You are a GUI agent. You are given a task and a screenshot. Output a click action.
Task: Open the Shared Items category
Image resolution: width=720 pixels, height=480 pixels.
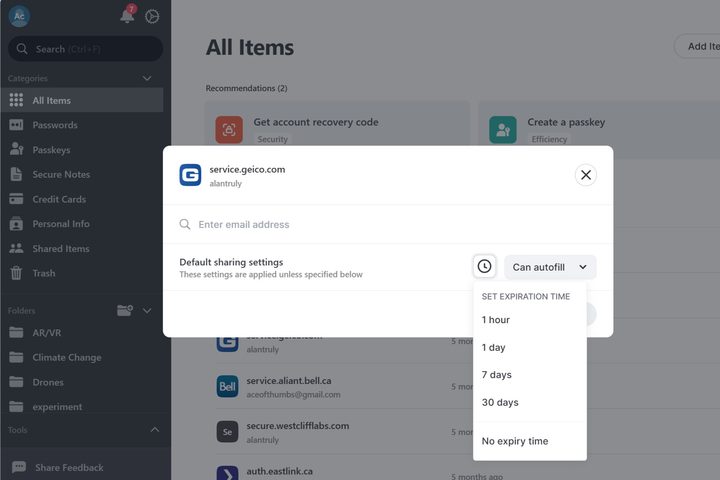pos(61,248)
